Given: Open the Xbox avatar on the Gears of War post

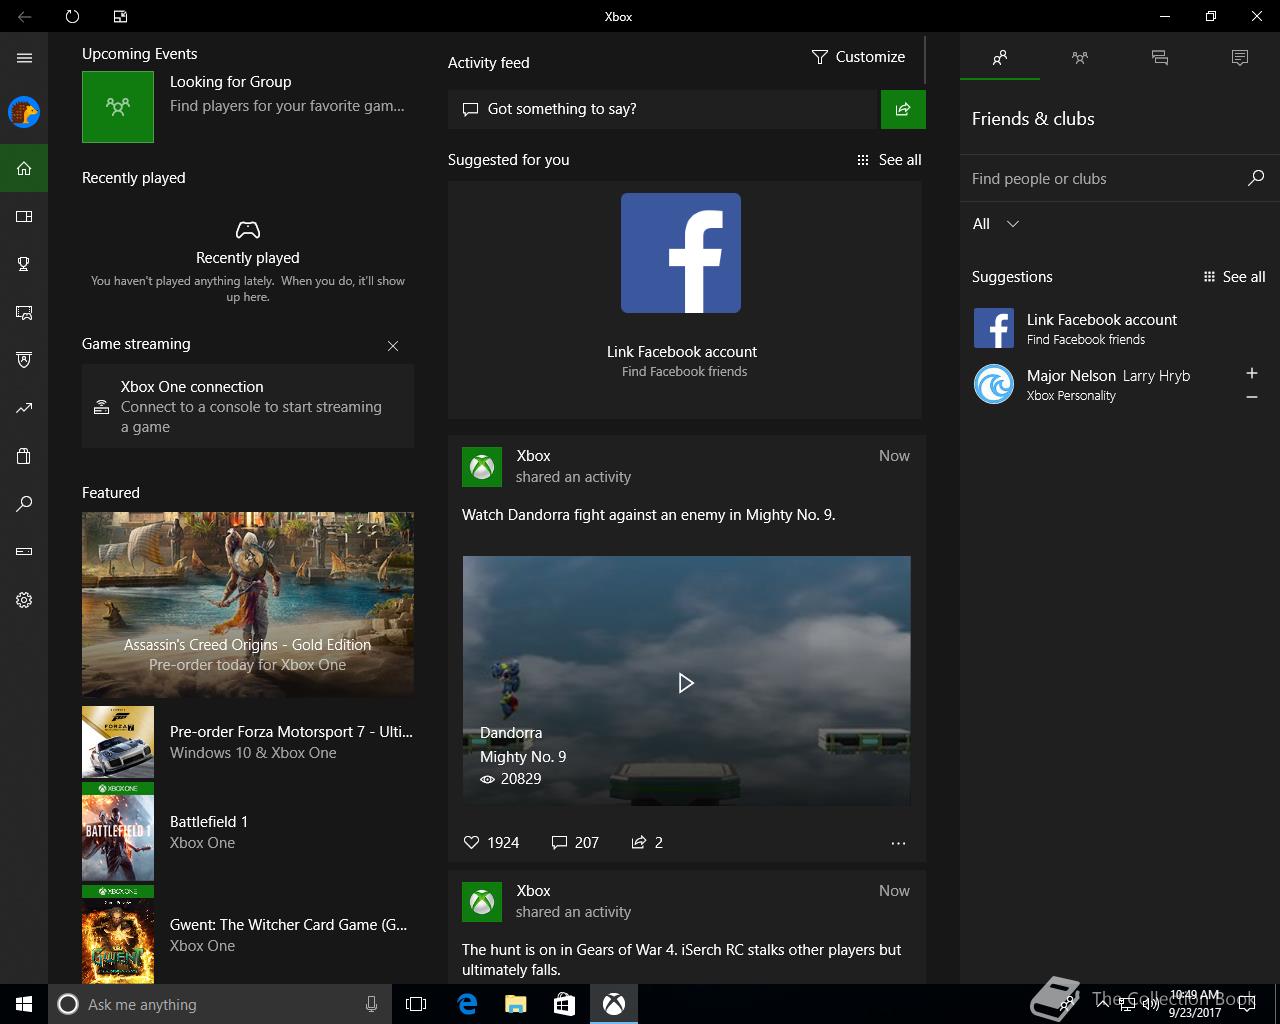Looking at the screenshot, I should point(482,902).
